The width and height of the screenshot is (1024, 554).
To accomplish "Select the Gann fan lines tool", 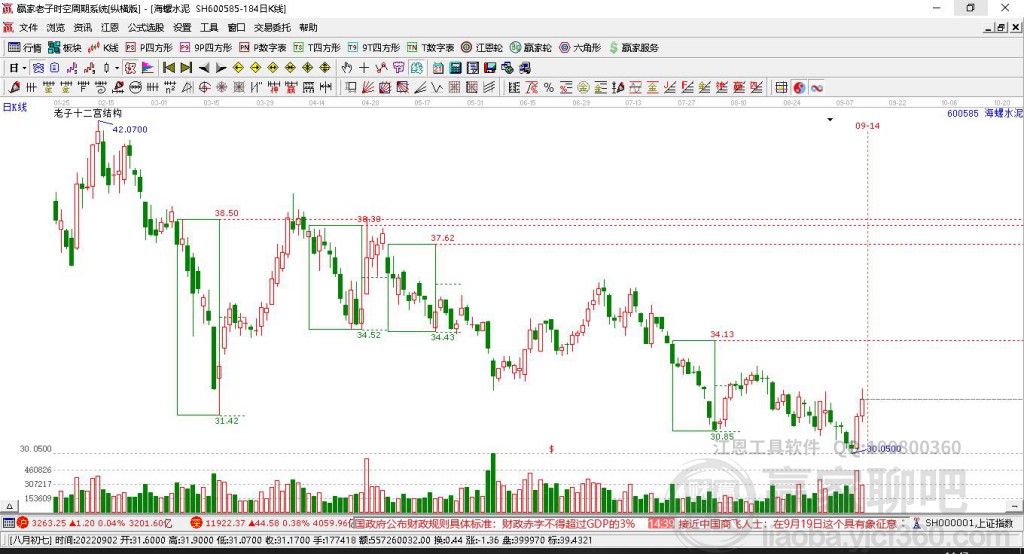I will pyautogui.click(x=368, y=88).
